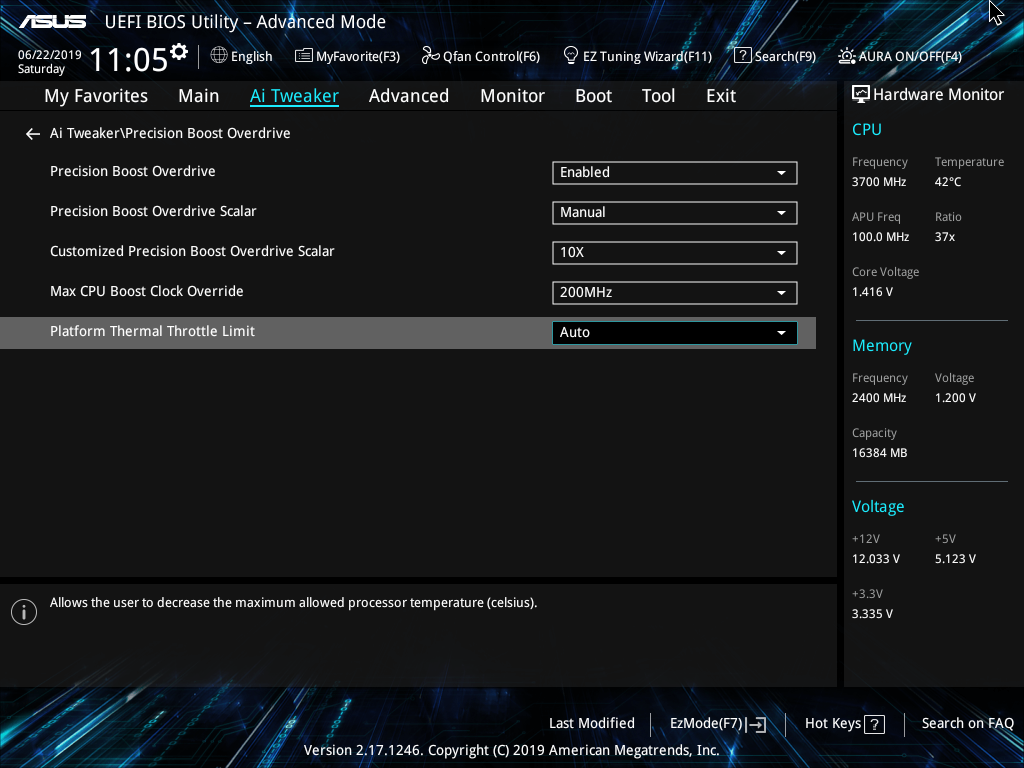Click the +12V reading 12.033 V

876,559
